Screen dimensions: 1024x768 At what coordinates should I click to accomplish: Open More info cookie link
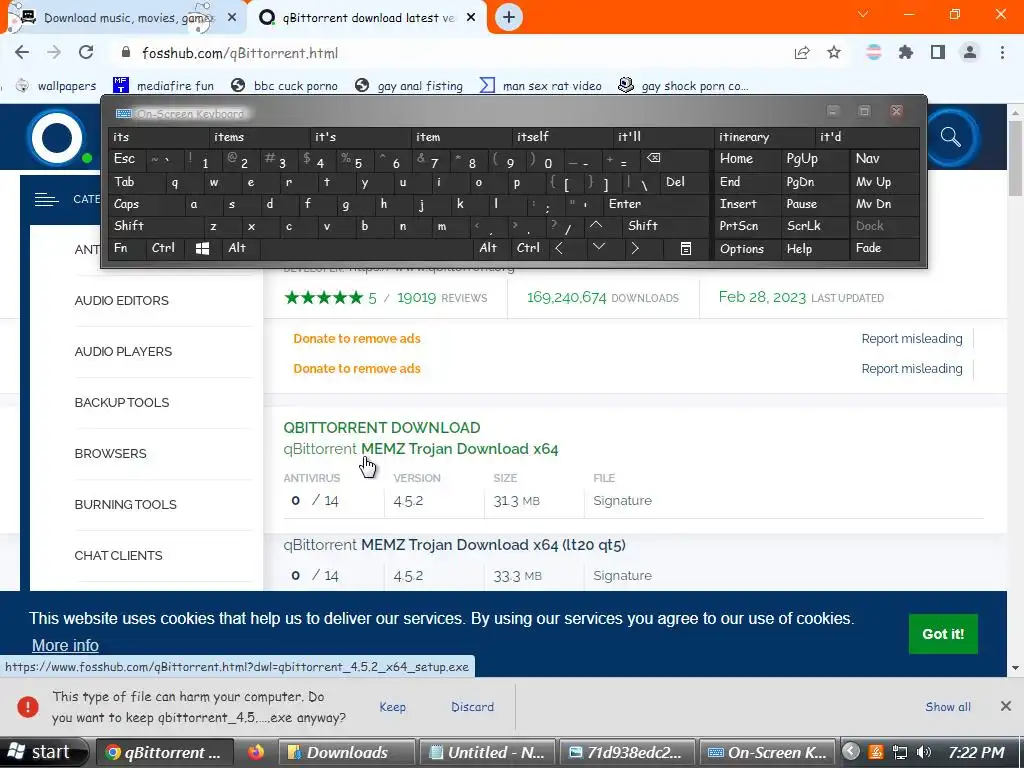point(65,645)
